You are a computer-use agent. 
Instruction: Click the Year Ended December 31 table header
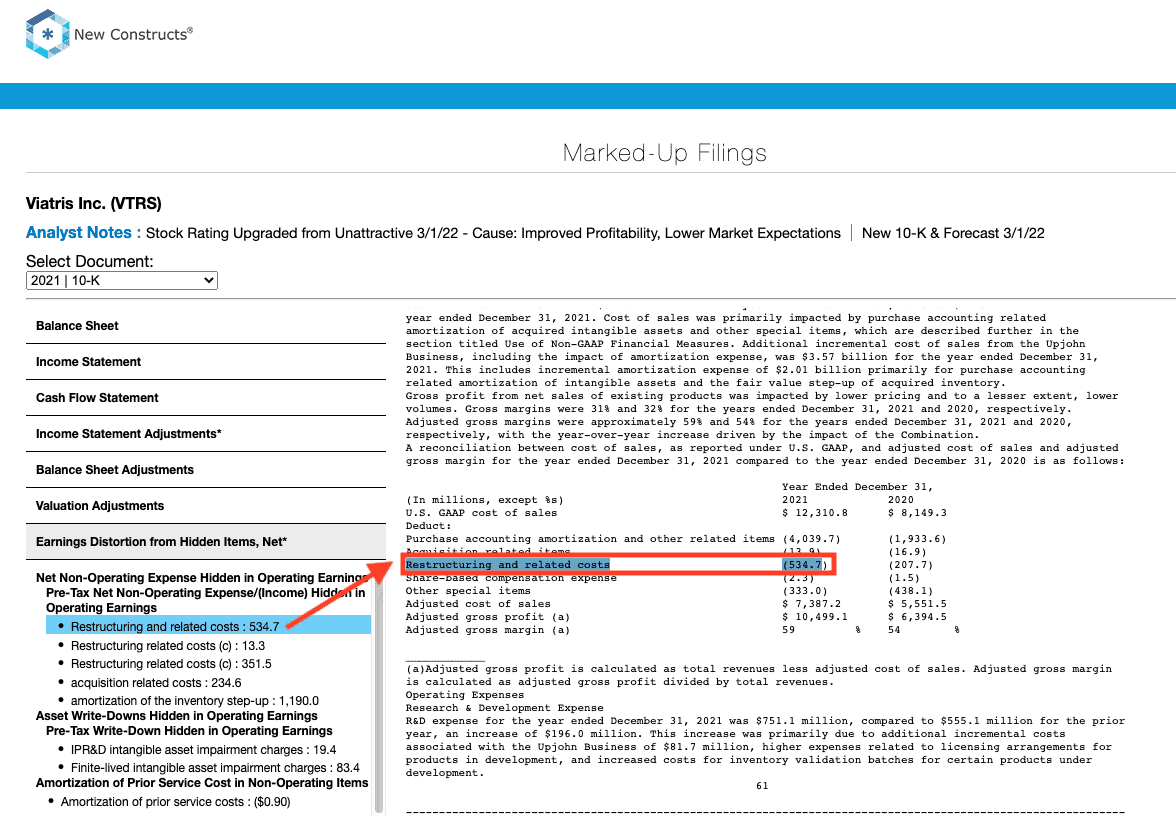point(858,487)
